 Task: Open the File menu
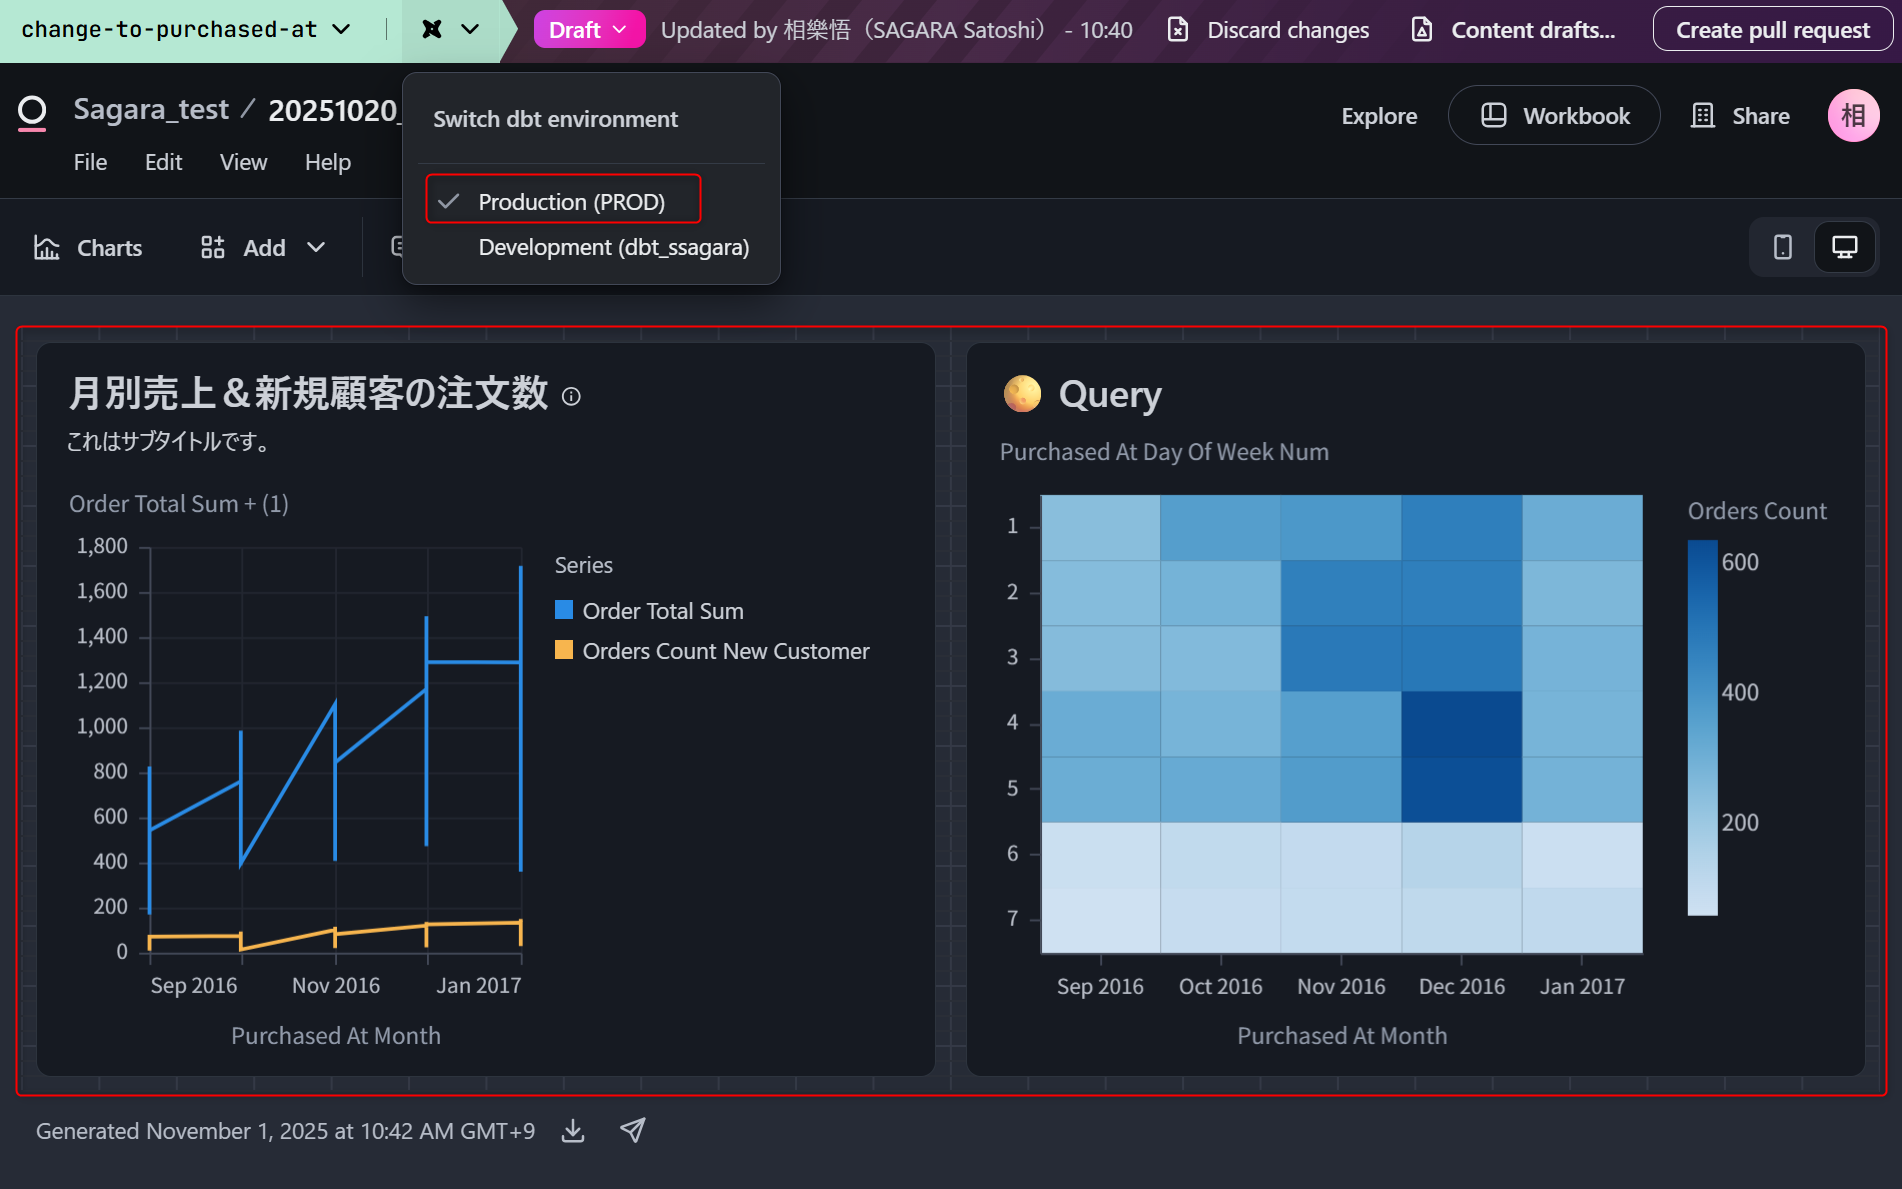[x=90, y=162]
